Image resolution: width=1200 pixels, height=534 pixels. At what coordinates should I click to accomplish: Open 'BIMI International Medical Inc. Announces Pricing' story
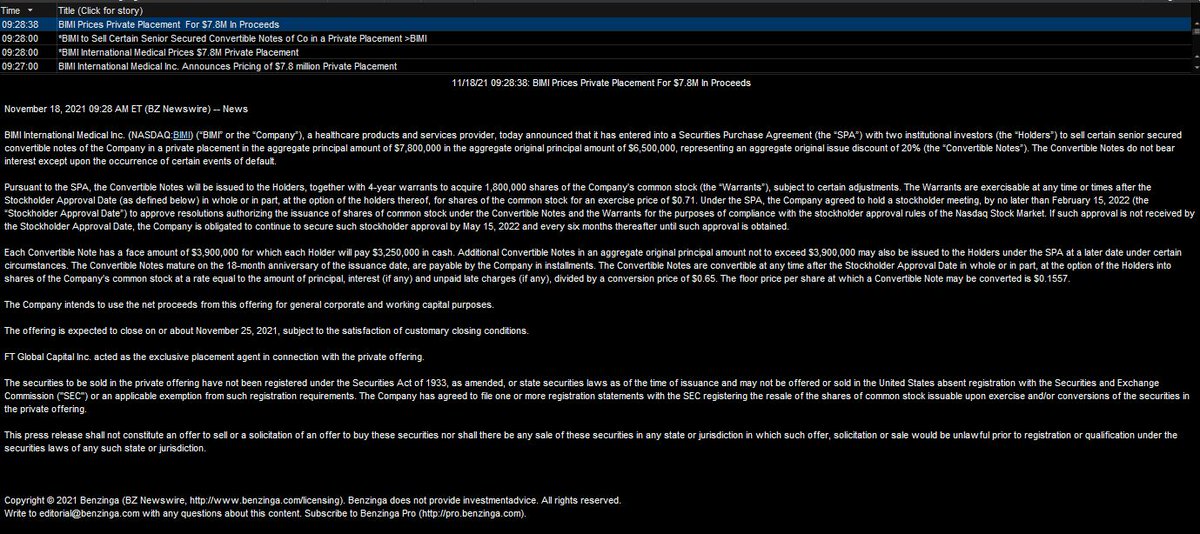click(x=227, y=66)
